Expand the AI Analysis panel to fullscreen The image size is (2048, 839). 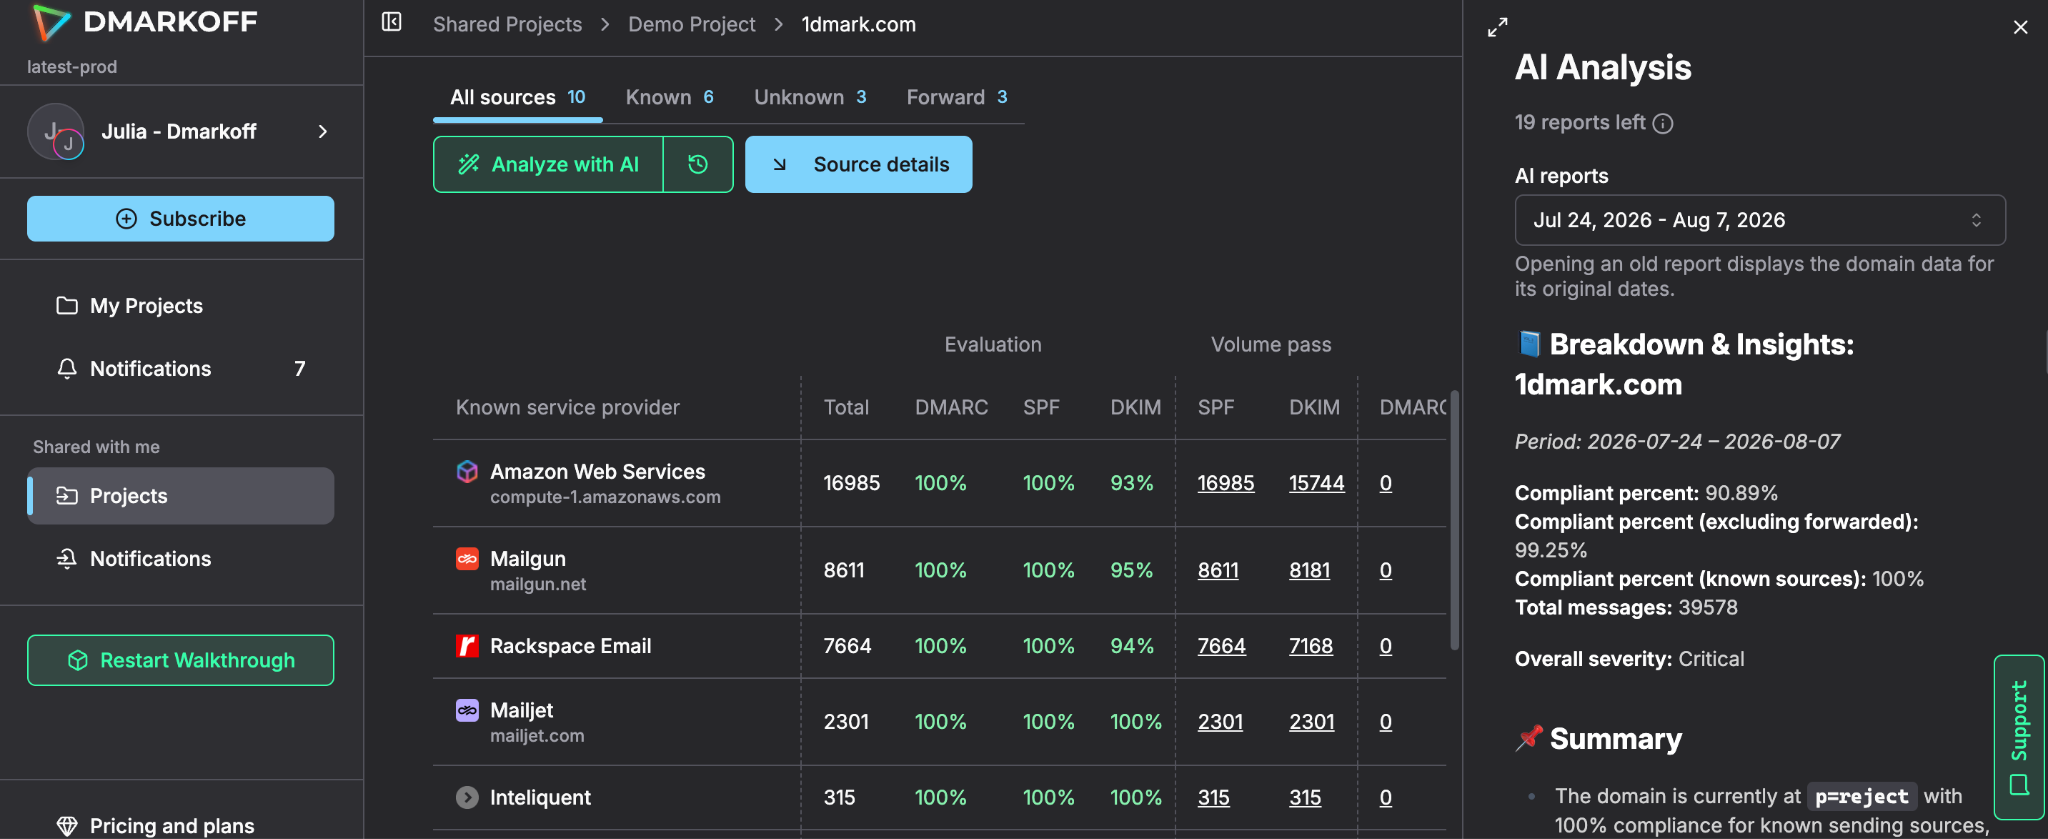(1497, 28)
